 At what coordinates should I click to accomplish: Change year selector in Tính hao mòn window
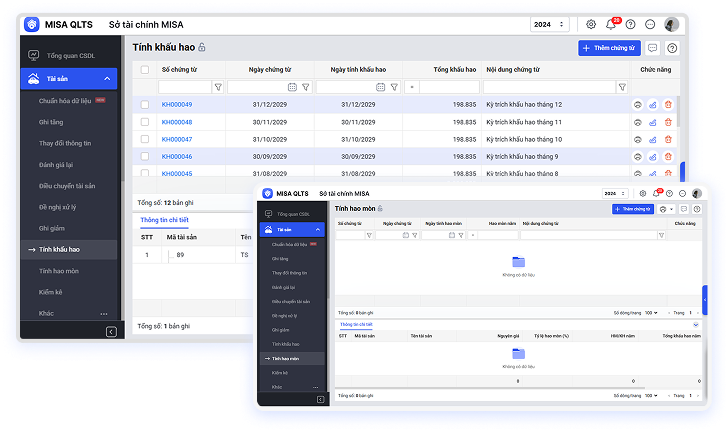[615, 193]
